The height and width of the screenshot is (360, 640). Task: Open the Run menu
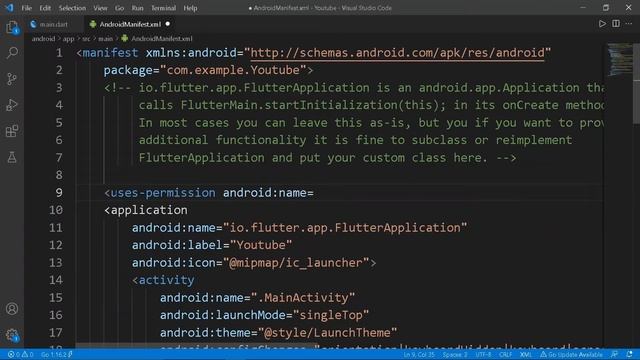pos(138,8)
